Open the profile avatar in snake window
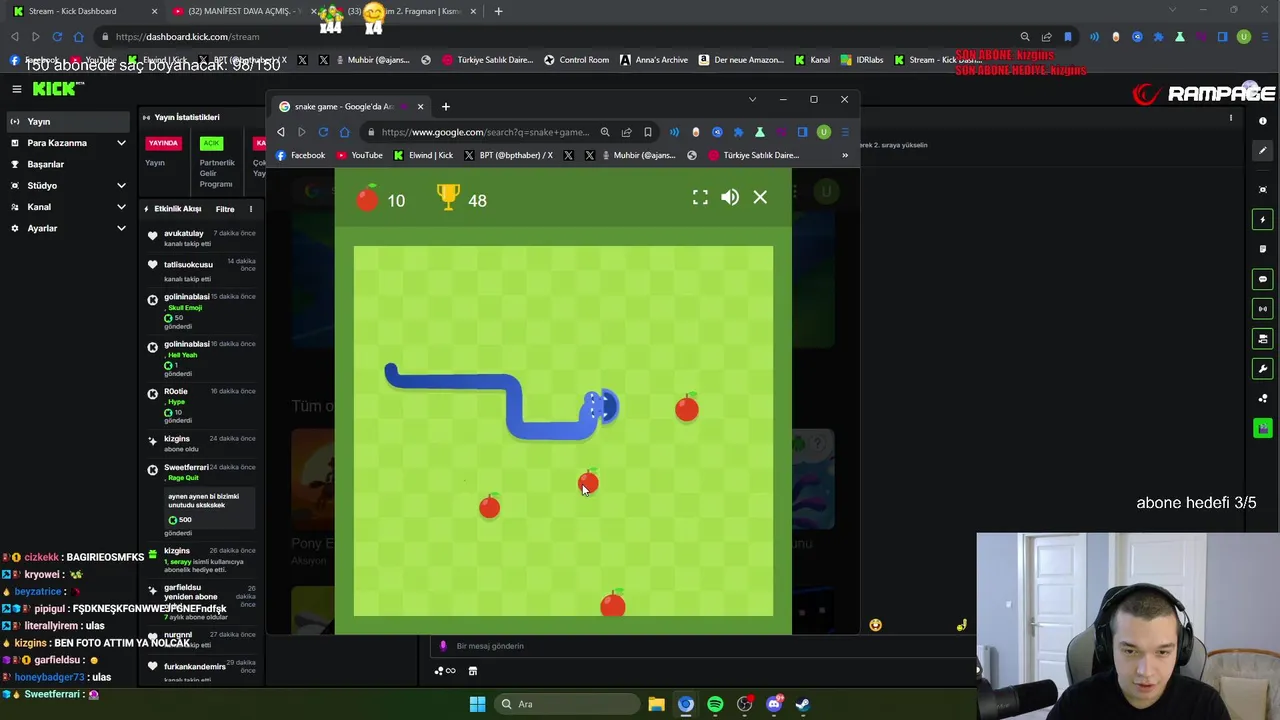Viewport: 1280px width, 720px height. 823,132
